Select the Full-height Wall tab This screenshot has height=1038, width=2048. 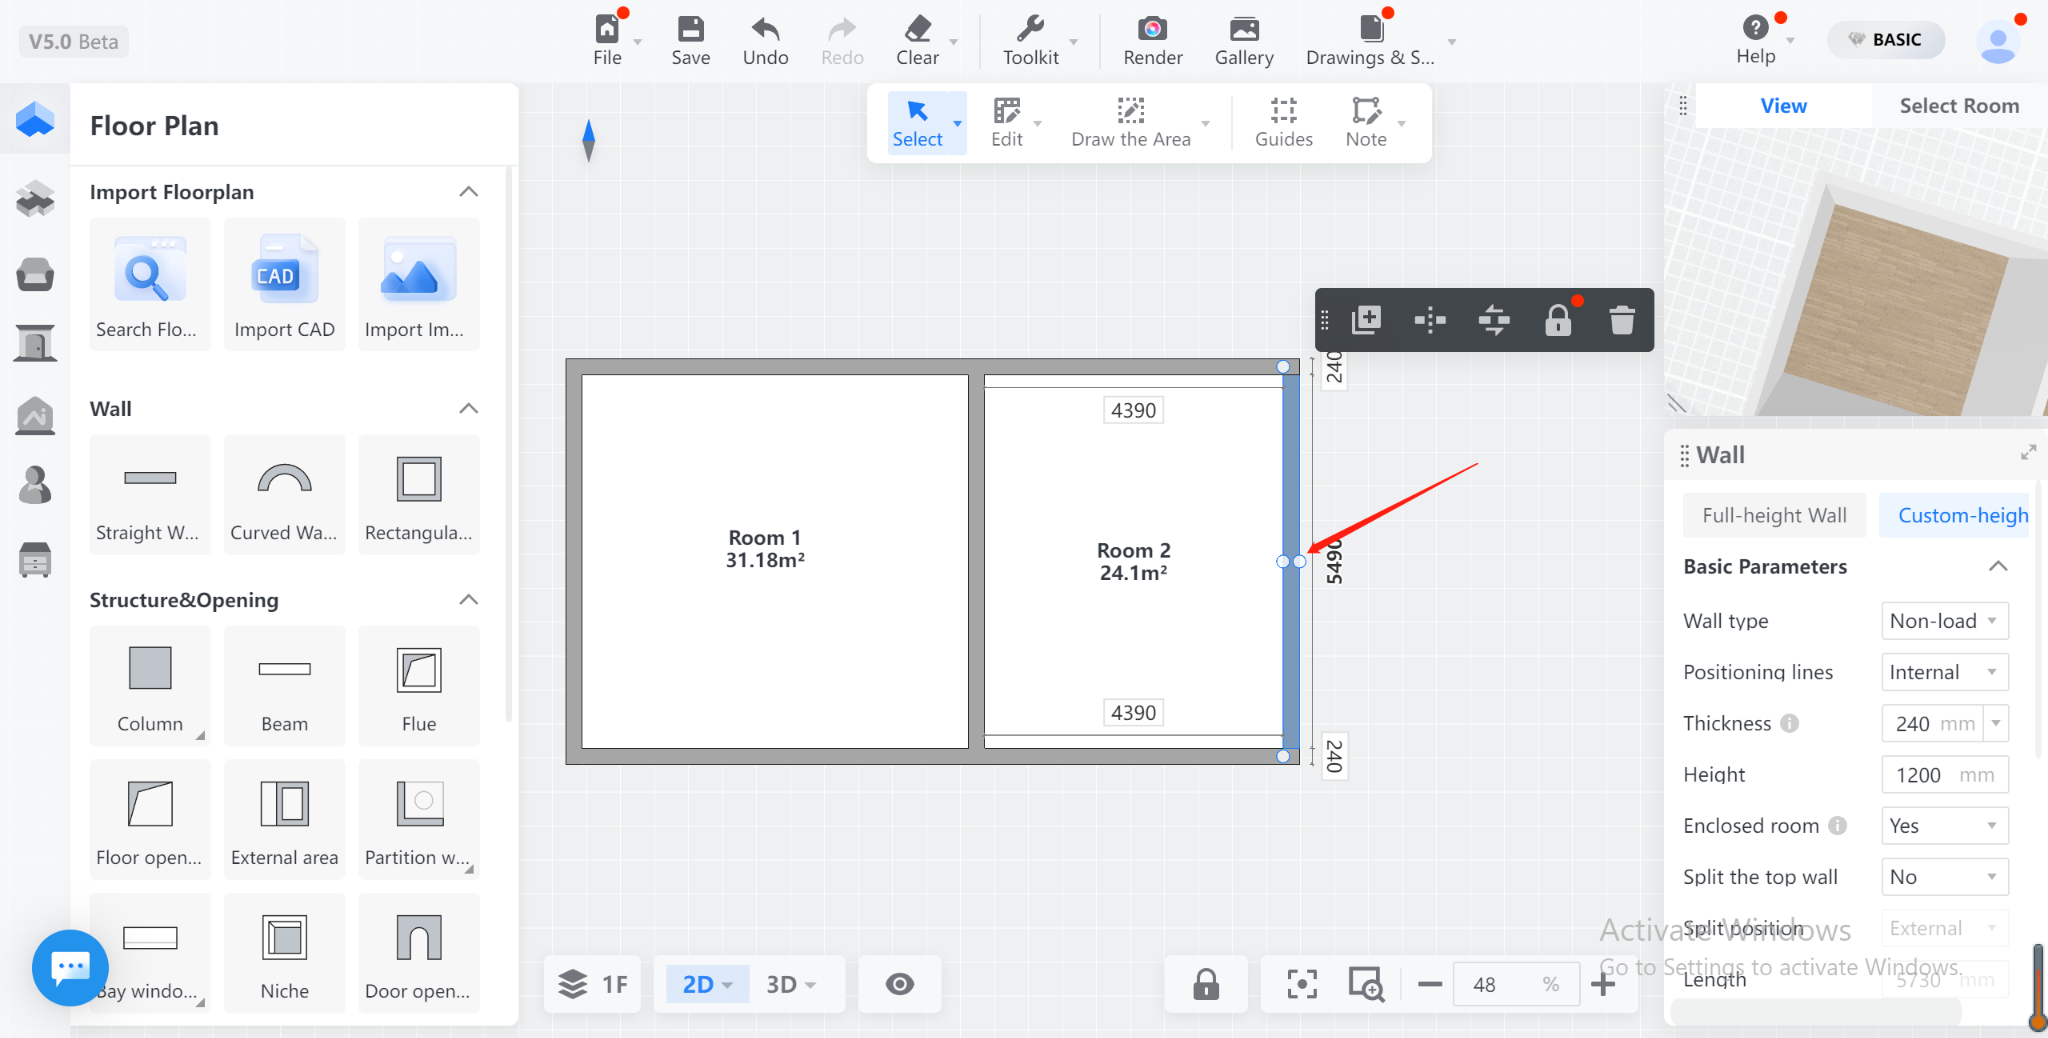(x=1774, y=515)
